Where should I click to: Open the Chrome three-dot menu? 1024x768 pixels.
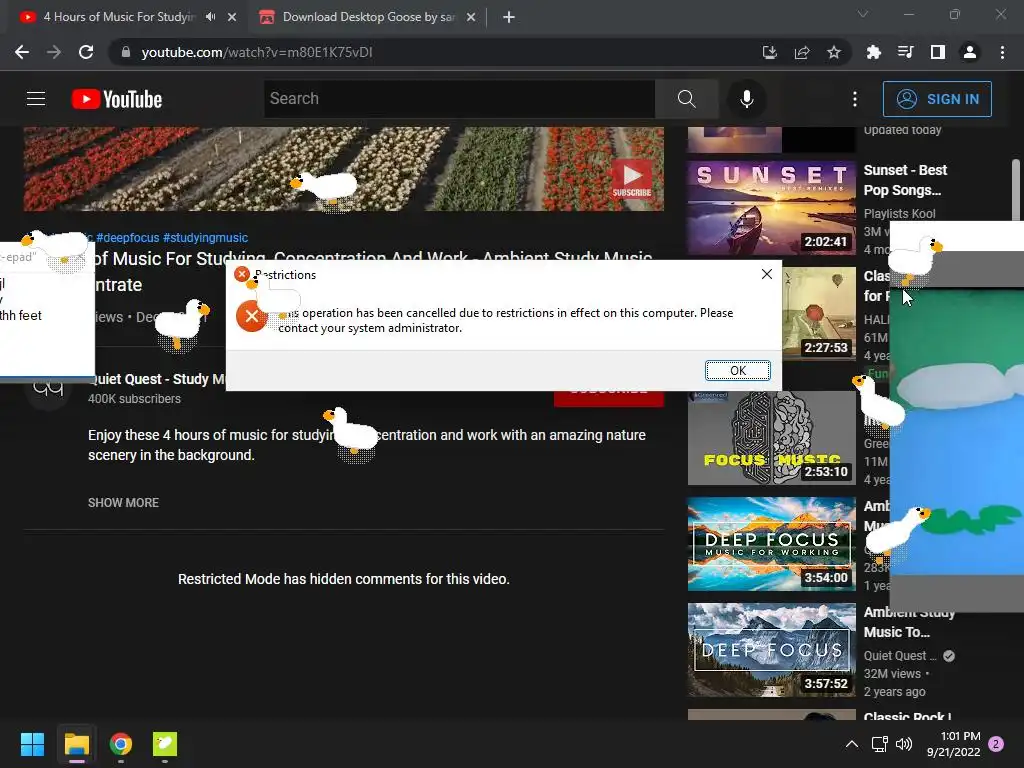pos(1002,52)
